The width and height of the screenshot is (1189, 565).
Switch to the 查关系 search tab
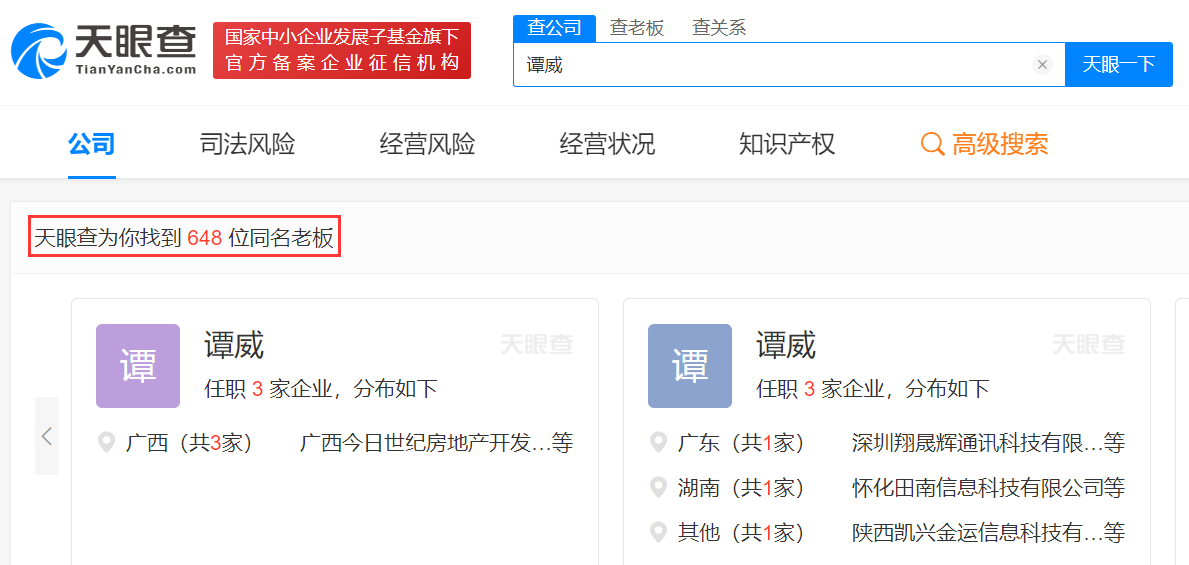coord(720,28)
